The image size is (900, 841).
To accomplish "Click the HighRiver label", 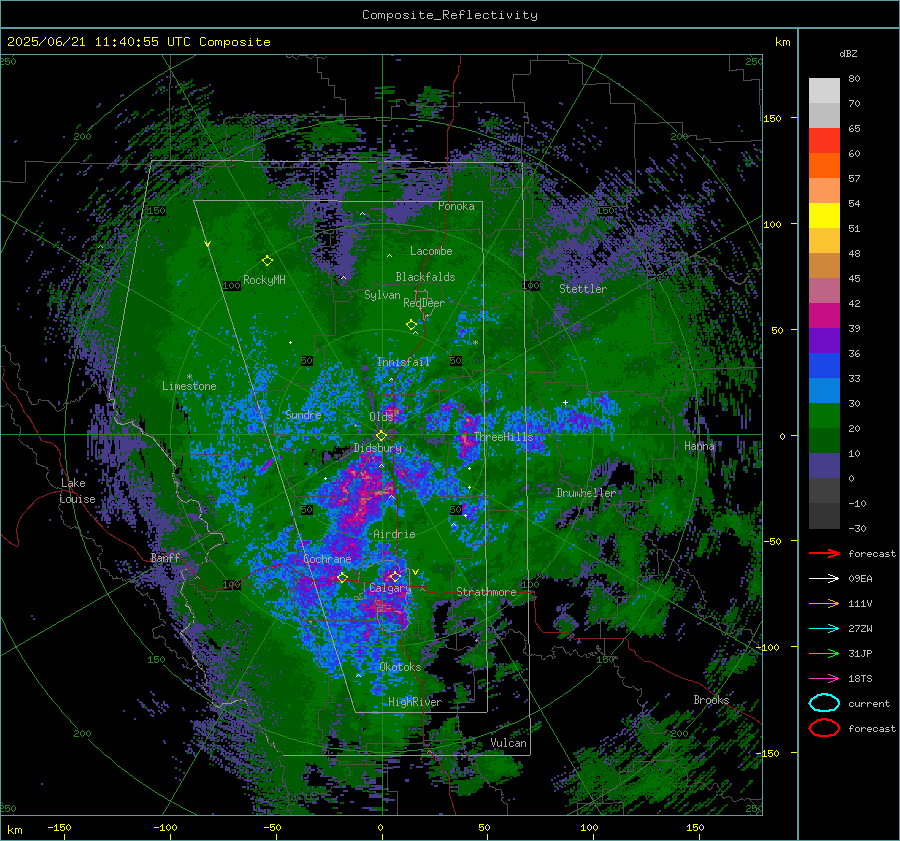I will tap(415, 702).
